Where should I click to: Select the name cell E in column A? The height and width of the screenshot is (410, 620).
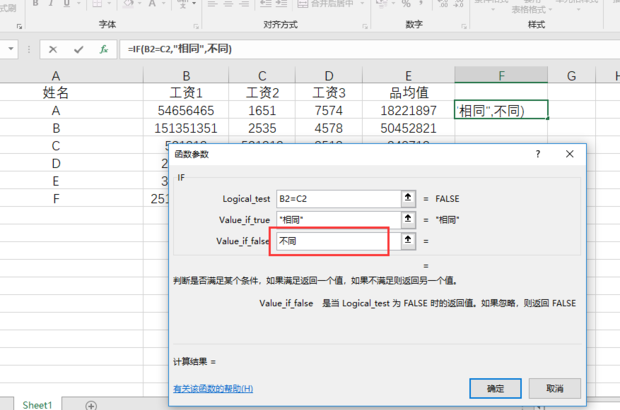(x=56, y=181)
